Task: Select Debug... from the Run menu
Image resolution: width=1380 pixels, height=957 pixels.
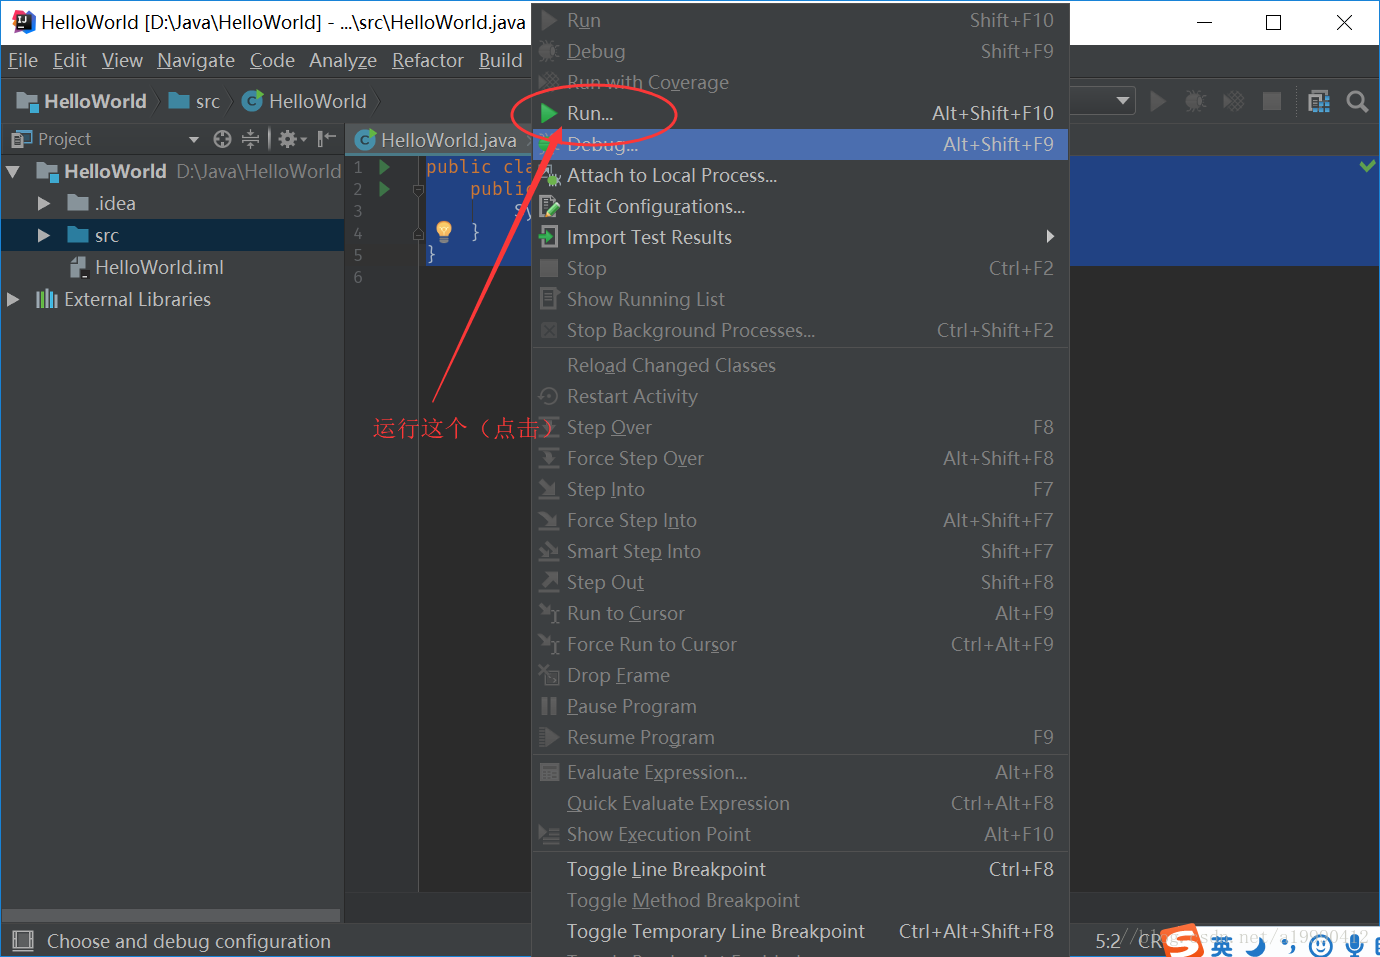Action: [800, 144]
